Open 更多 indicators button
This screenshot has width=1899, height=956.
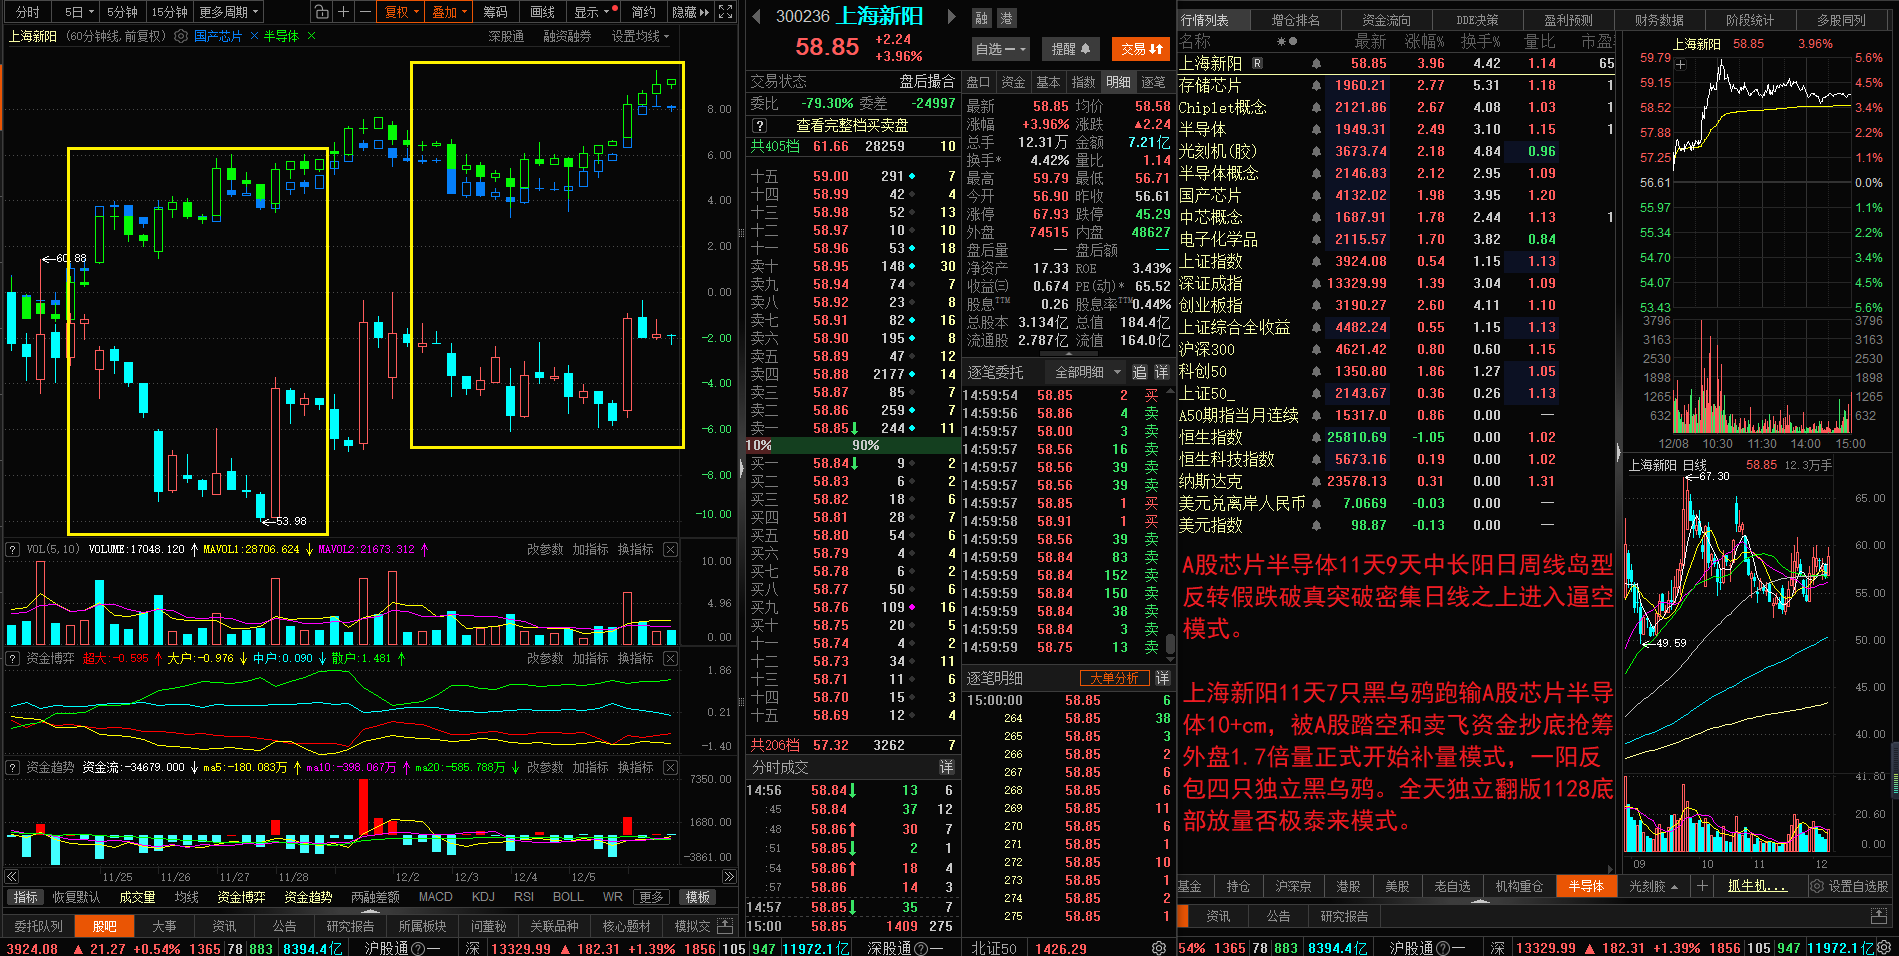point(652,897)
